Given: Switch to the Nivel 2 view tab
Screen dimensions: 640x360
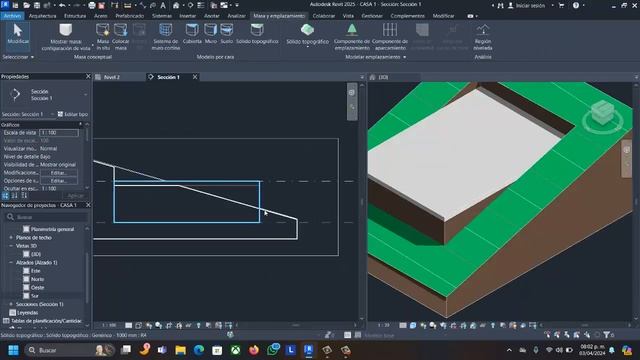Looking at the screenshot, I should pyautogui.click(x=111, y=77).
